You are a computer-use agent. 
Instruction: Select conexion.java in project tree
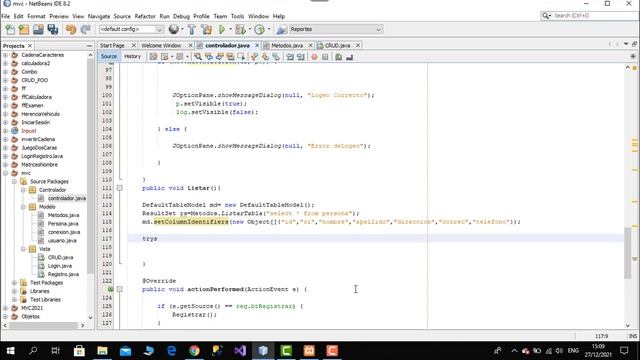[64, 232]
